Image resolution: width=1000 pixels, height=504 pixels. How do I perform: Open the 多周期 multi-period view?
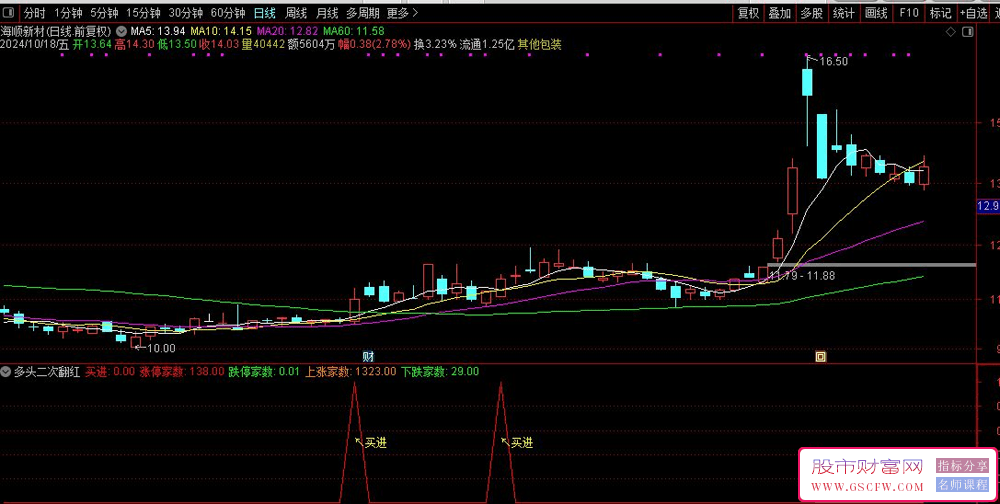(363, 13)
